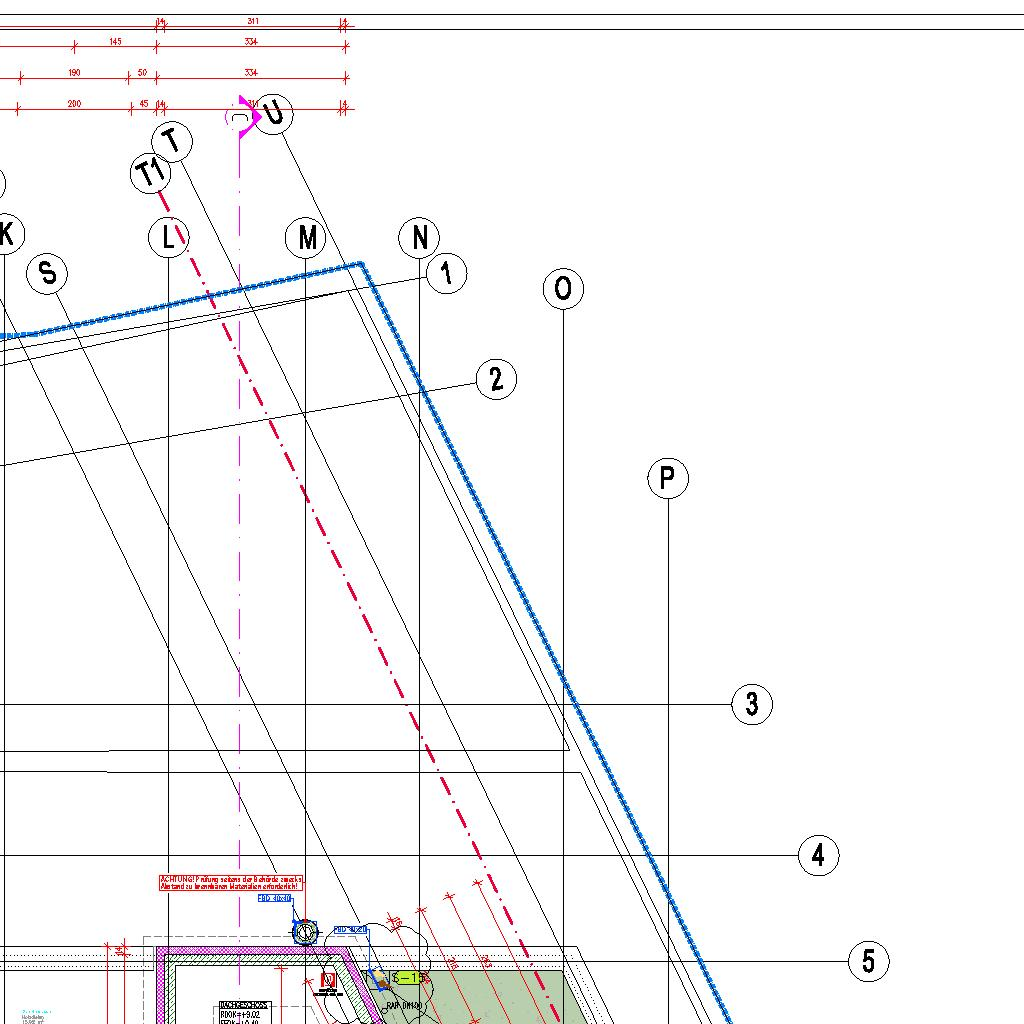Select row axis bubble 2
The height and width of the screenshot is (1024, 1024).
496,380
